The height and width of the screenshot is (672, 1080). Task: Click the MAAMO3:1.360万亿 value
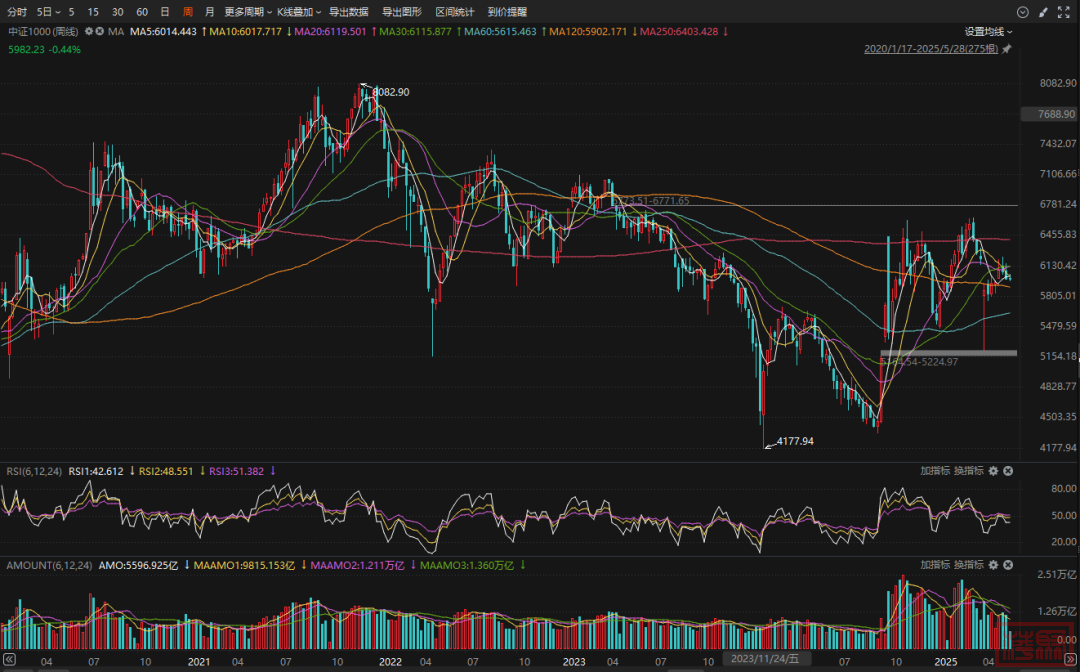pos(467,565)
